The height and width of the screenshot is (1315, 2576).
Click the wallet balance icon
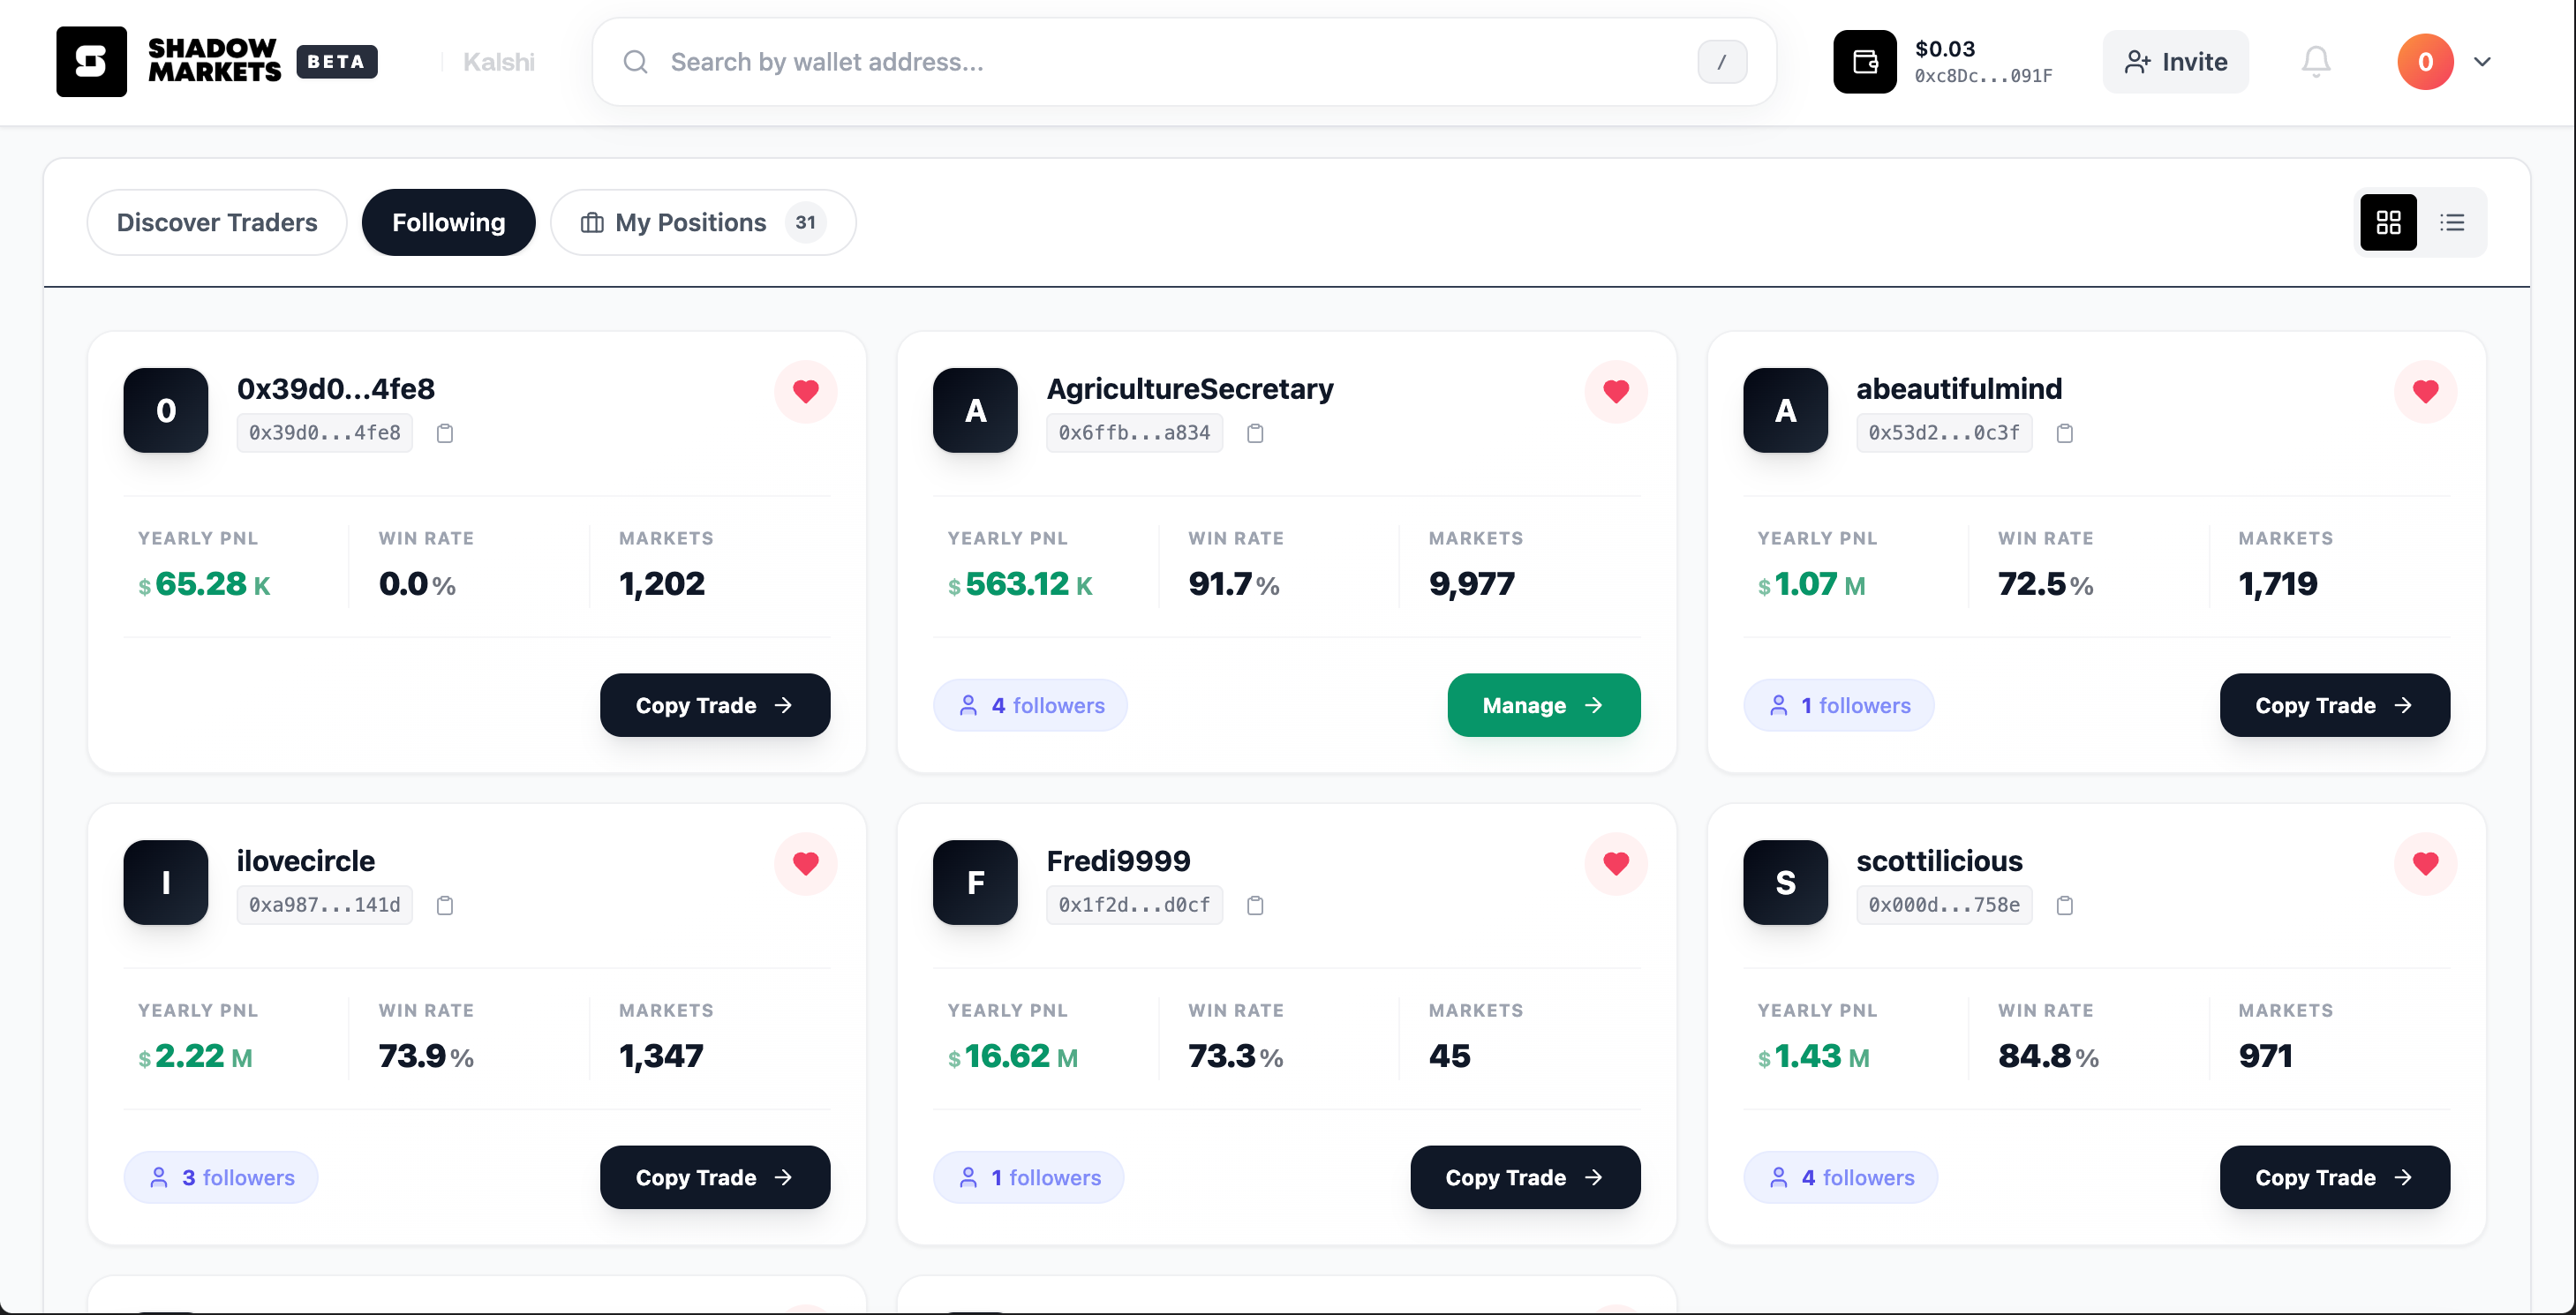tap(1864, 62)
